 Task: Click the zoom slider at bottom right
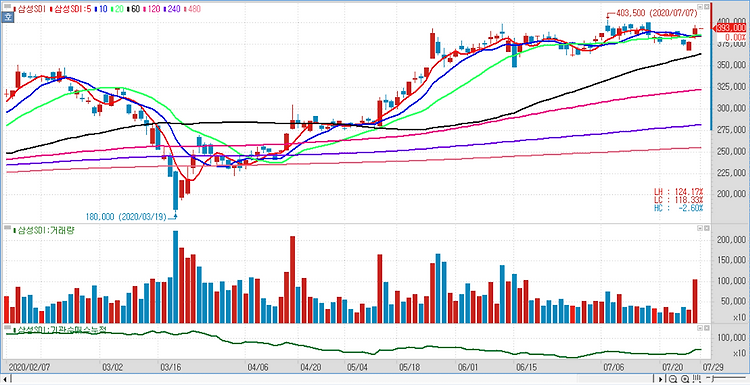pyautogui.click(x=726, y=378)
